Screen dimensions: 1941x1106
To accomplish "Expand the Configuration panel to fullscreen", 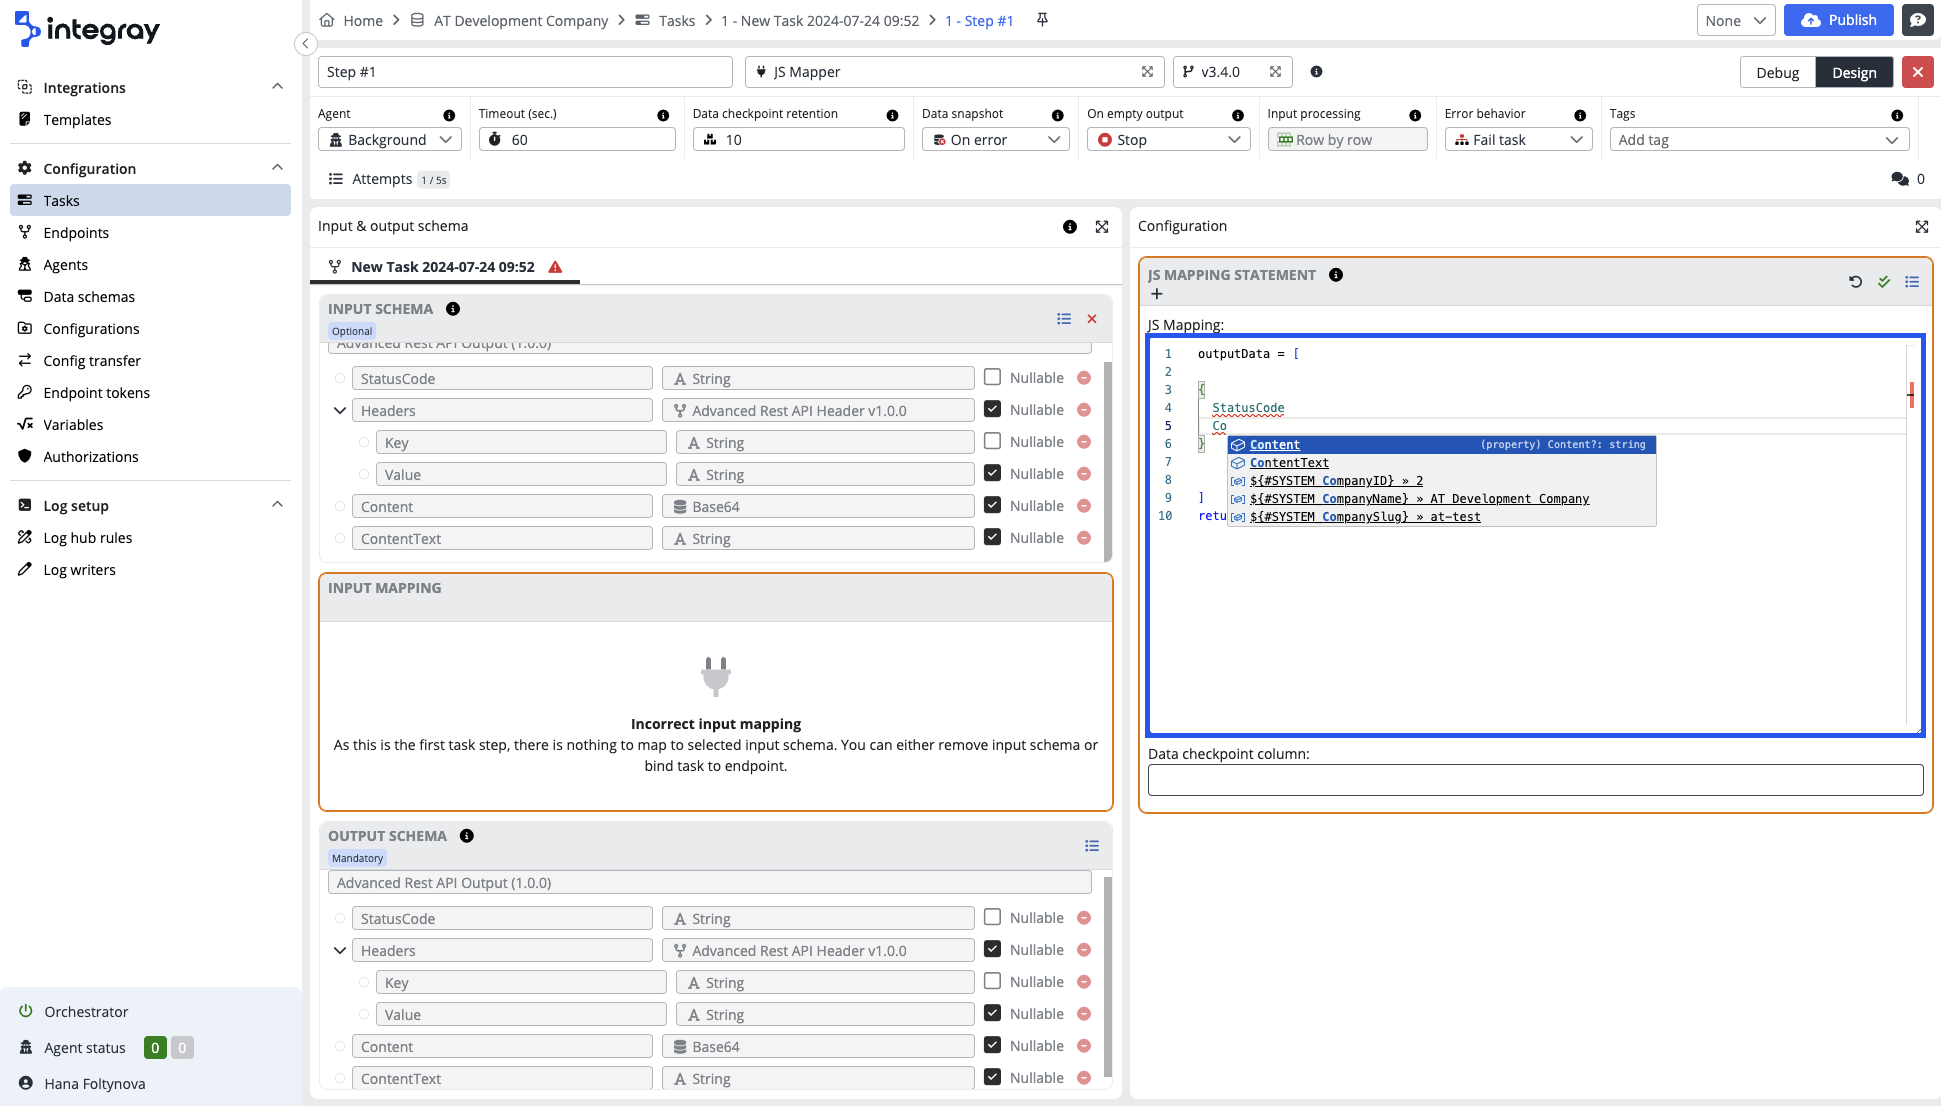I will click(1921, 227).
